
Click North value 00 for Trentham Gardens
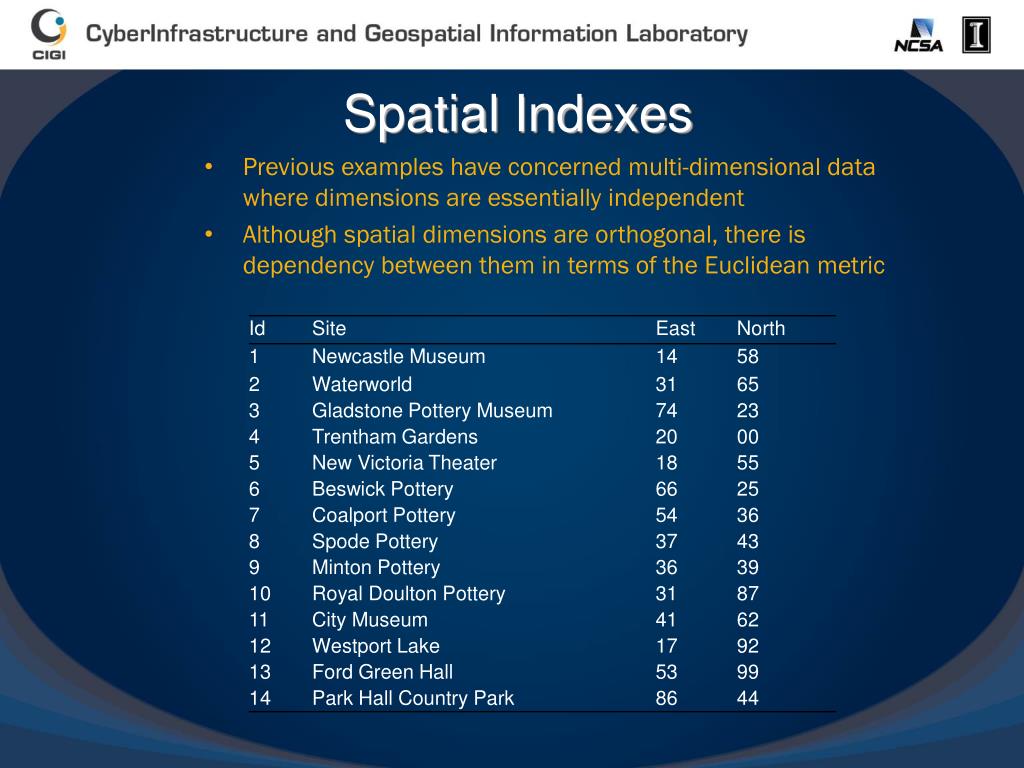coord(748,437)
